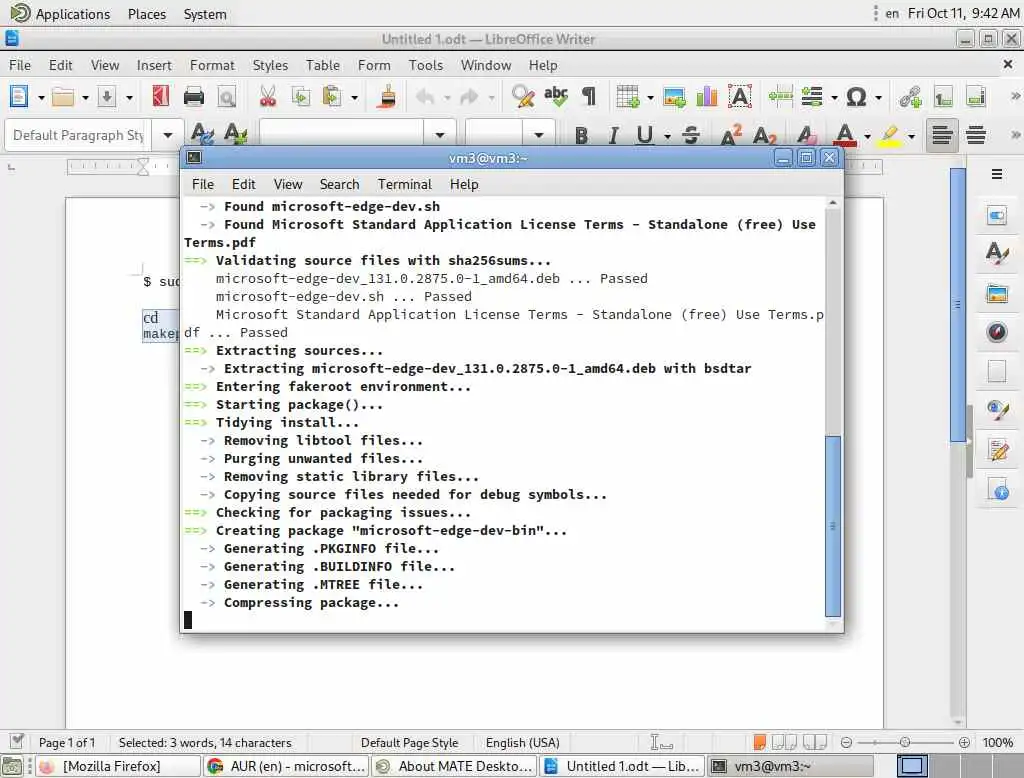The width and height of the screenshot is (1024, 778).
Task: Open New document type dropdown arrow
Action: 41,97
